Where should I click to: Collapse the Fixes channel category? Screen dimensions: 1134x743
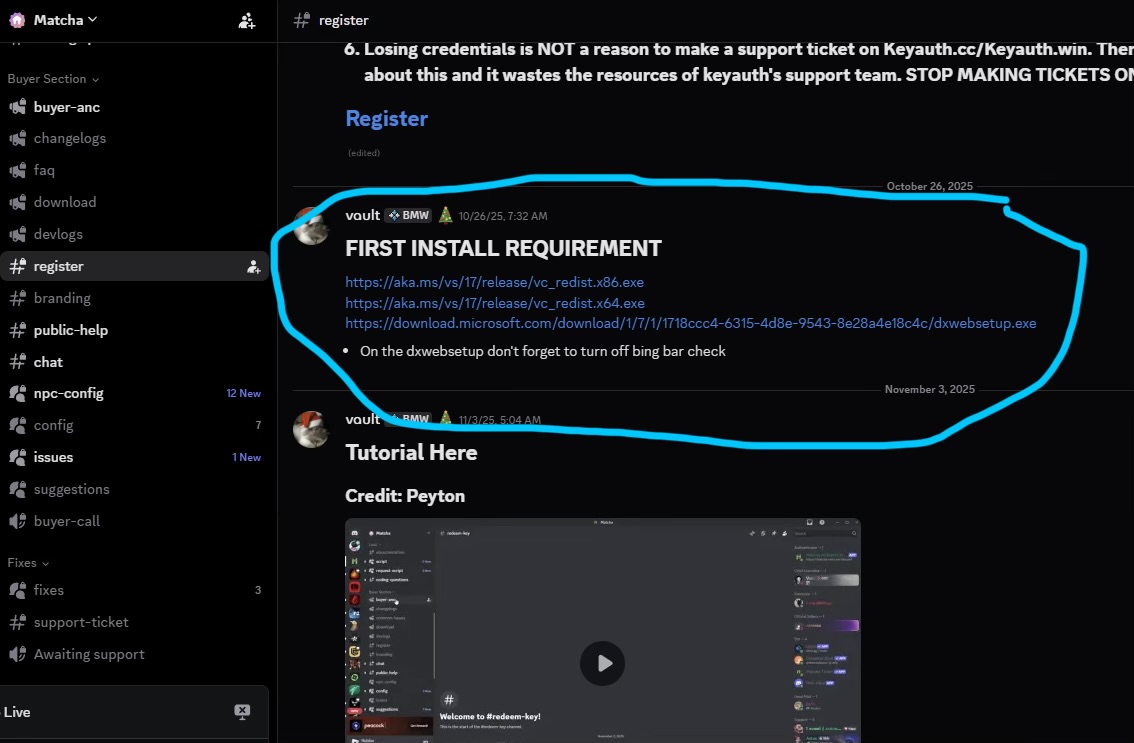point(28,563)
